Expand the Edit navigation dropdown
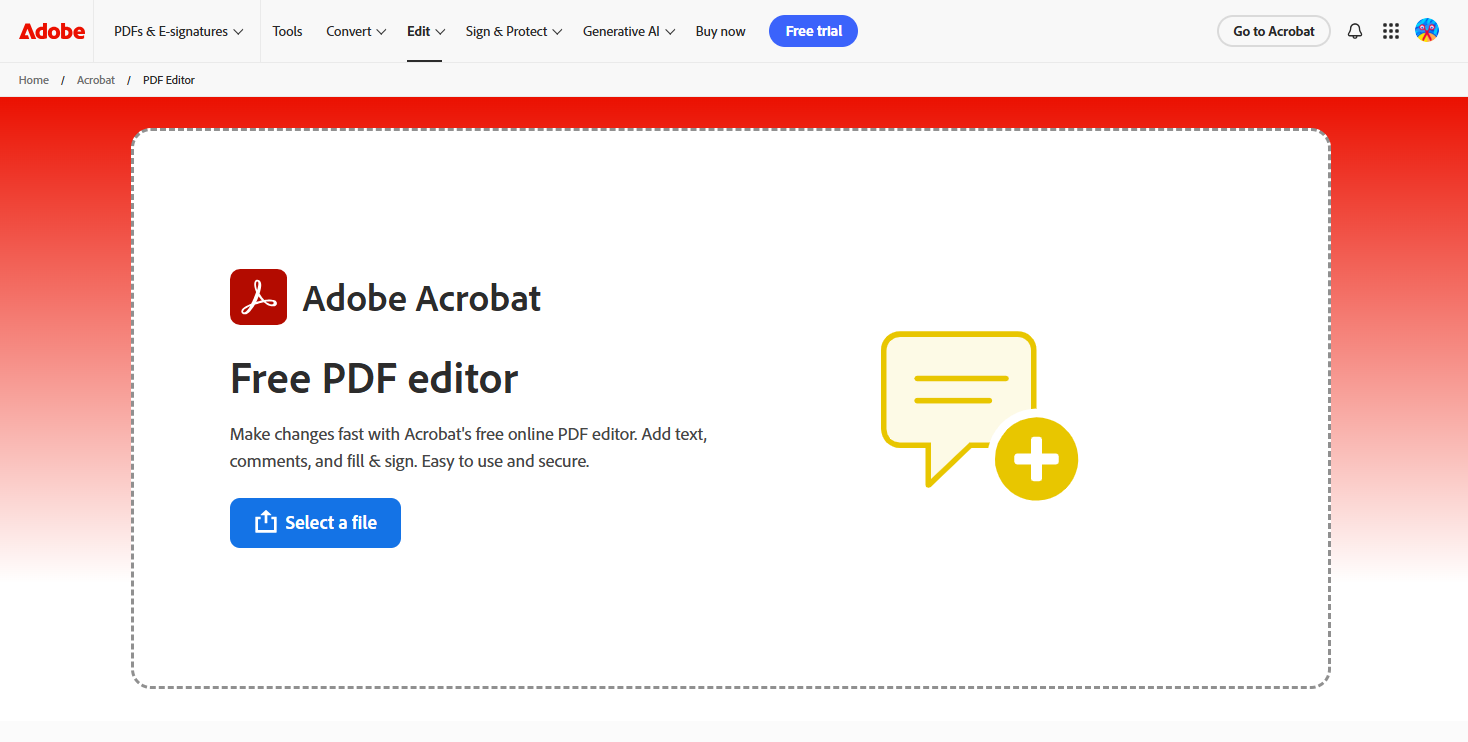This screenshot has height=742, width=1468. 425,31
